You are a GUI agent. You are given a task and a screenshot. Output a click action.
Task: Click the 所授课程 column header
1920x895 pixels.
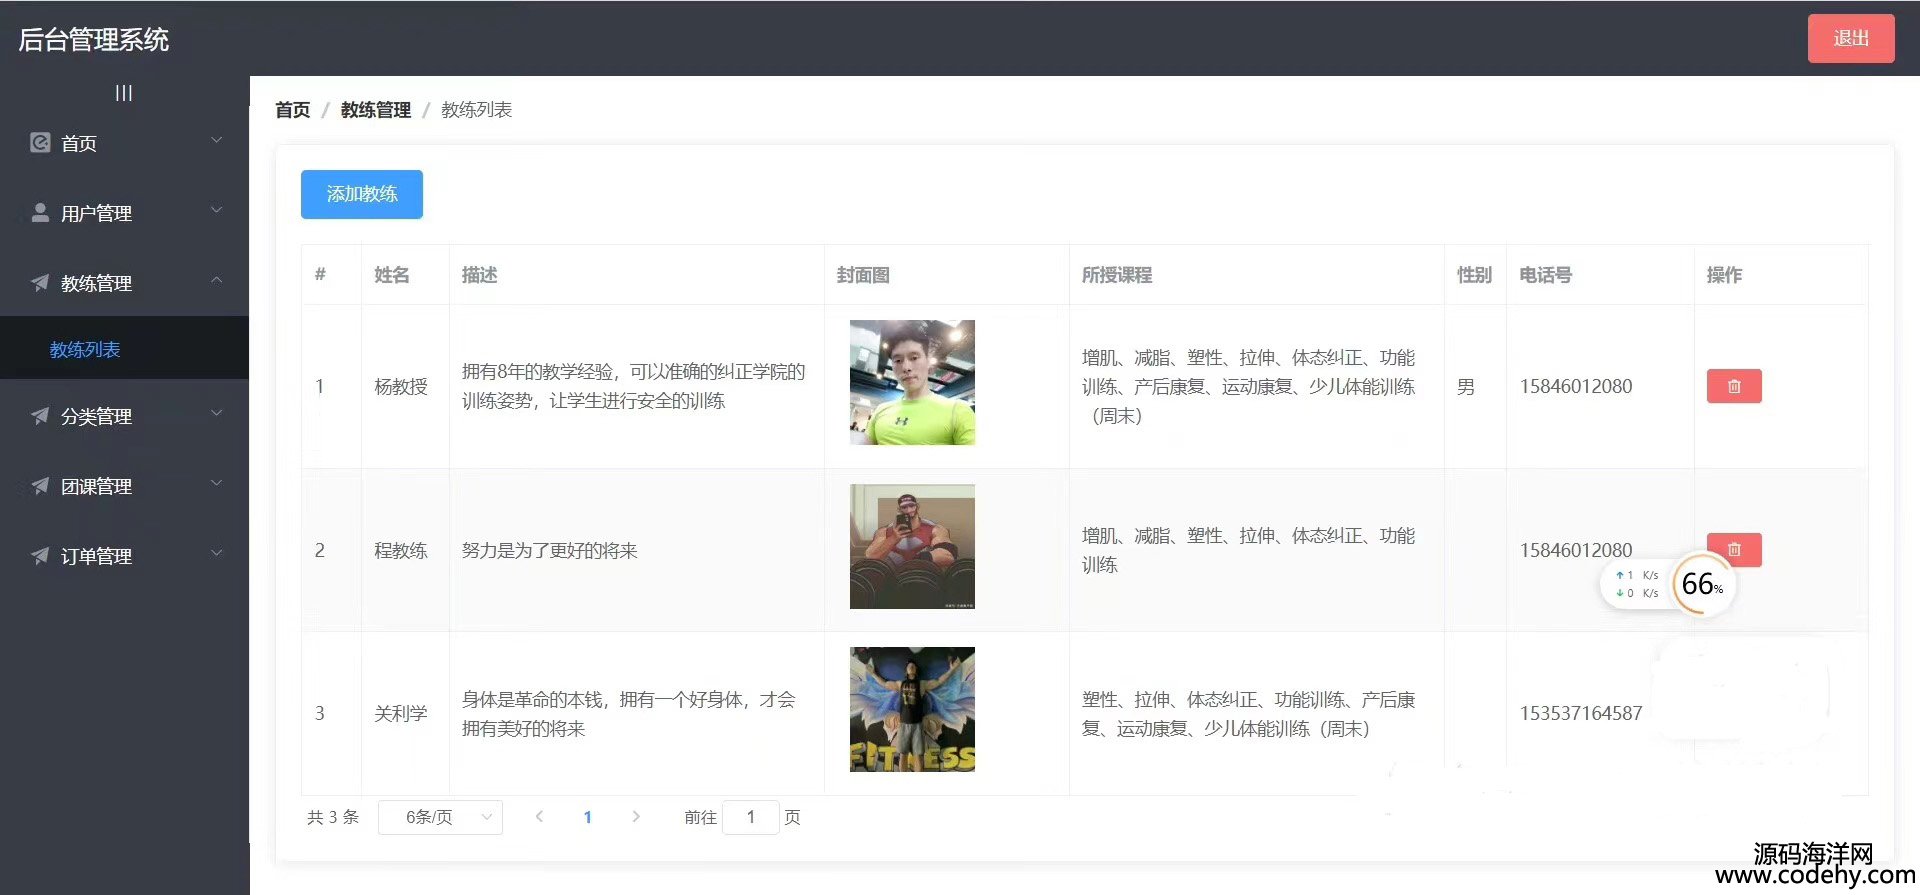click(x=1117, y=275)
